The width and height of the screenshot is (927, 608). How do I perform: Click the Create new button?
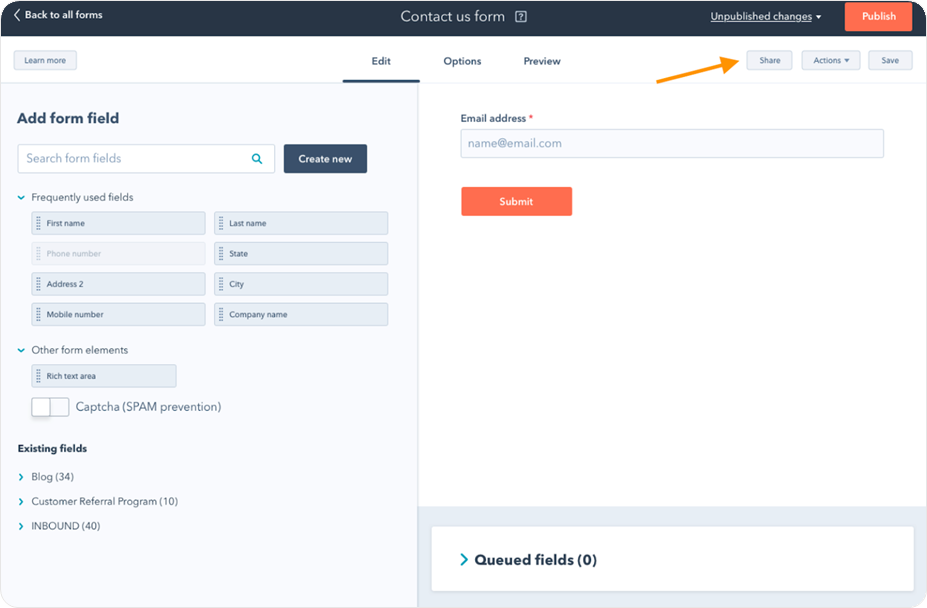325,158
